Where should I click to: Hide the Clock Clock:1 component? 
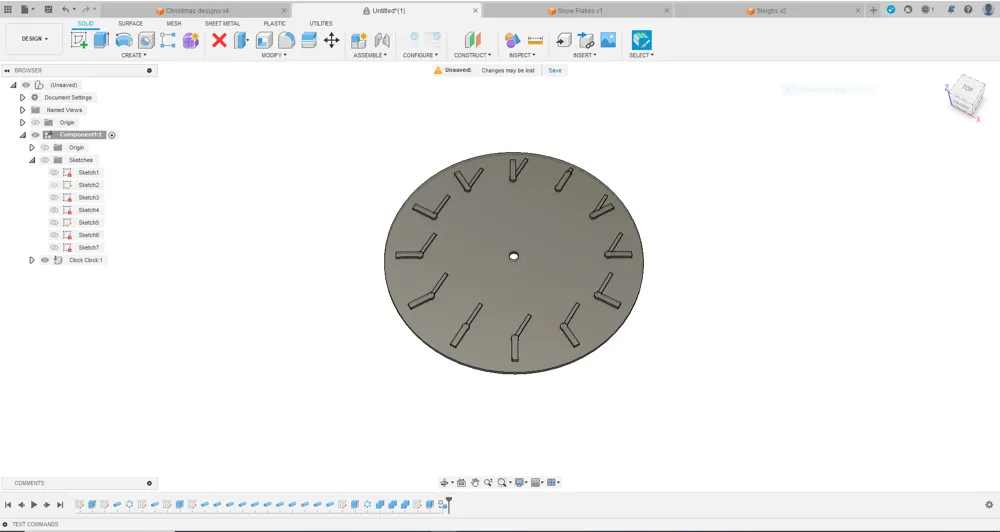(45, 260)
